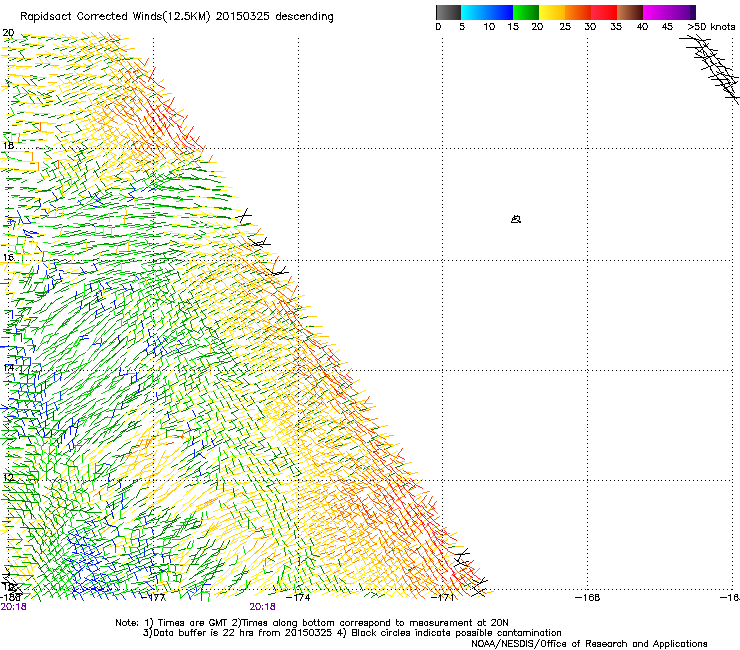Click the latitude label "14" on the left axis

(x=8, y=367)
